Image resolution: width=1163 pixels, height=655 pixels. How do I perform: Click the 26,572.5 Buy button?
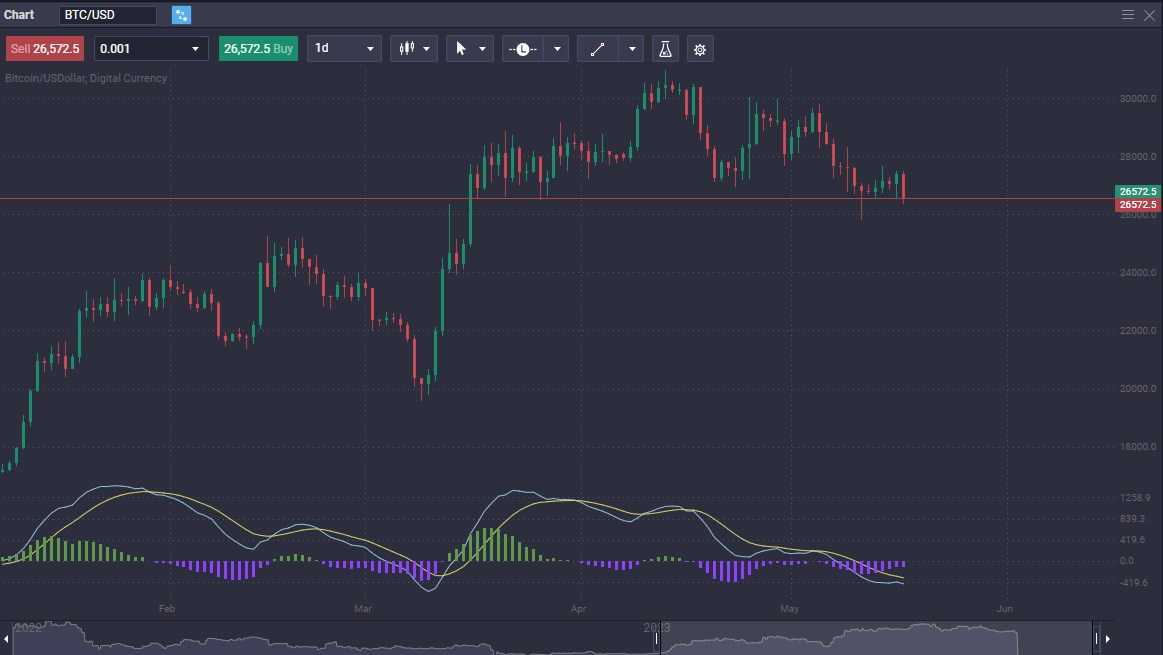(258, 48)
